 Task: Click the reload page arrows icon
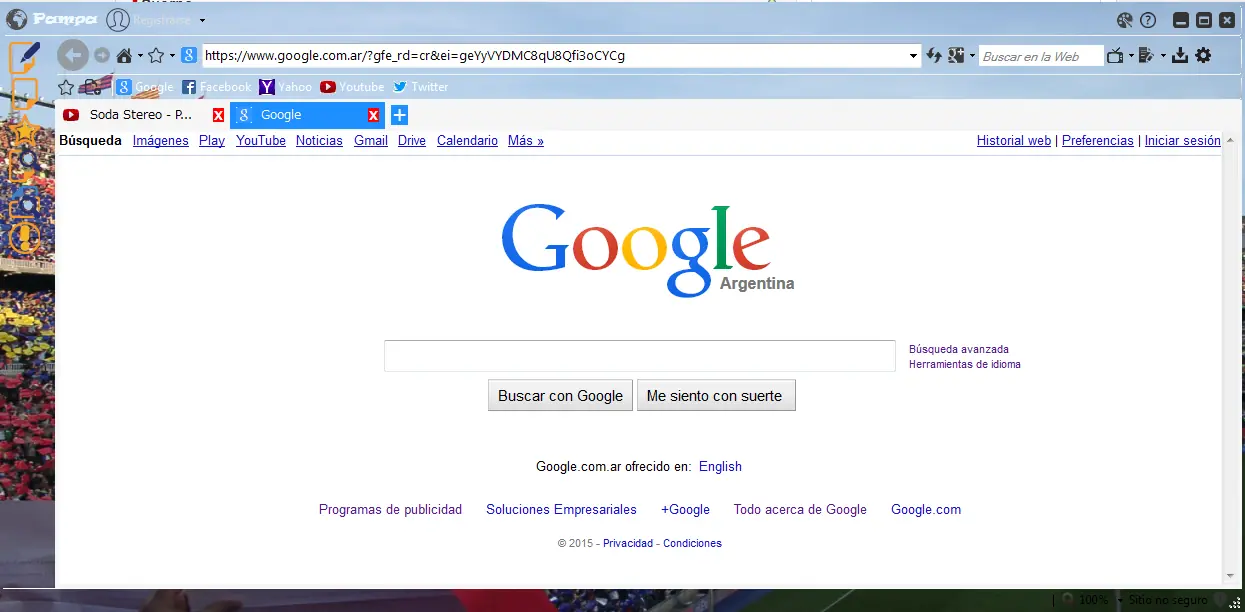coord(934,55)
